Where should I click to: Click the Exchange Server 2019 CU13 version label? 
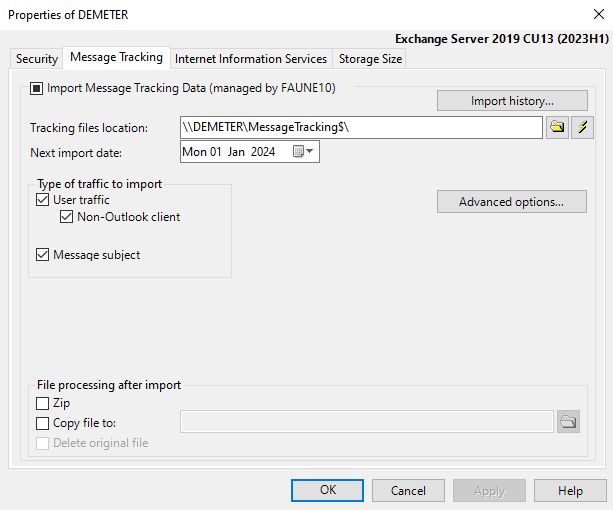(502, 39)
